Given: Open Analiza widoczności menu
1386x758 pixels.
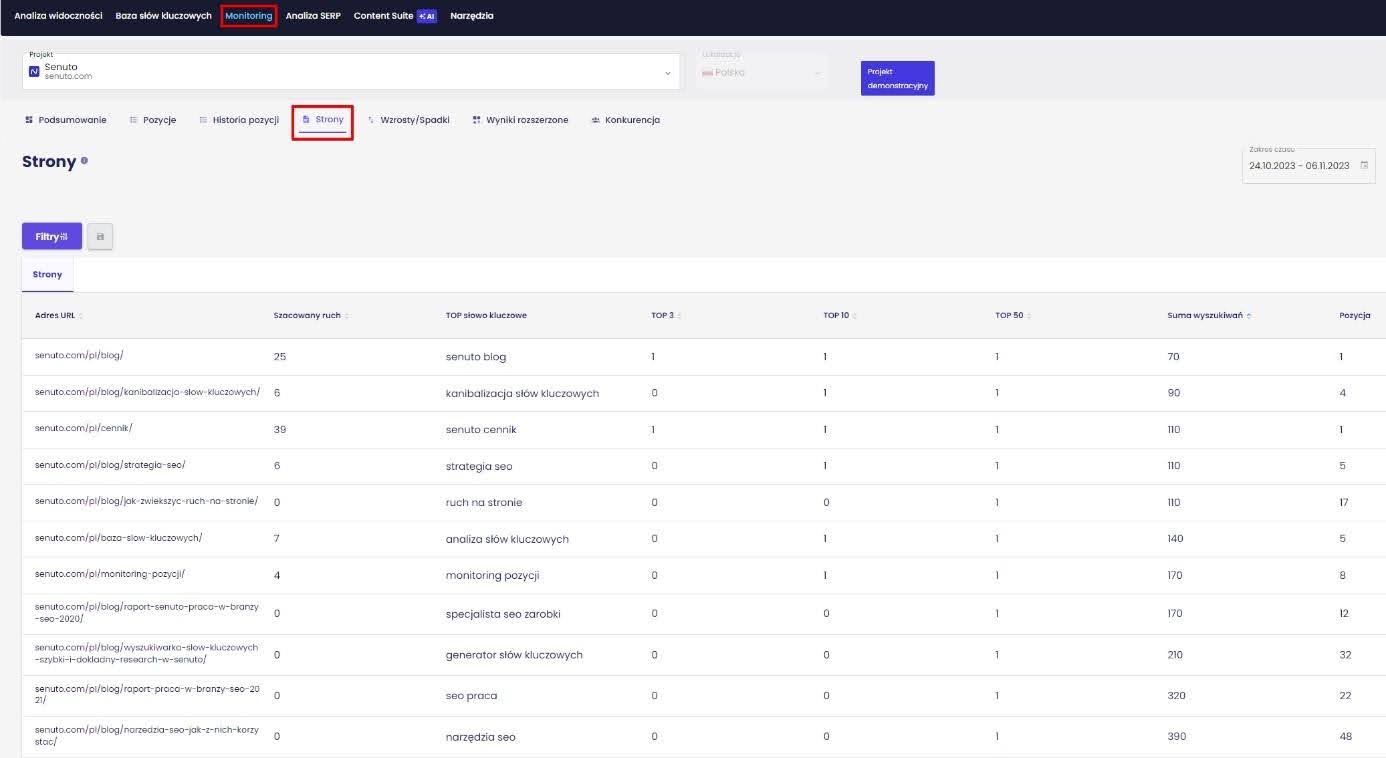Looking at the screenshot, I should [58, 16].
